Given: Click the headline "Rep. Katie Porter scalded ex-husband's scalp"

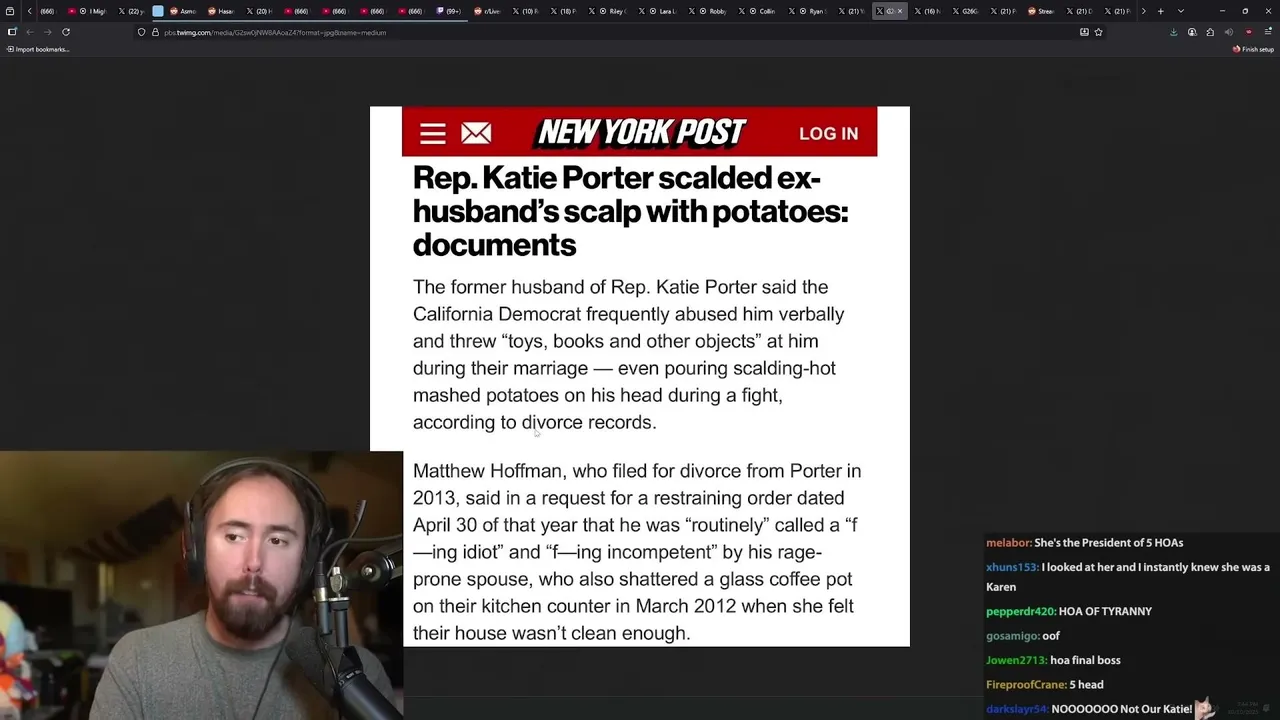Looking at the screenshot, I should 630,211.
